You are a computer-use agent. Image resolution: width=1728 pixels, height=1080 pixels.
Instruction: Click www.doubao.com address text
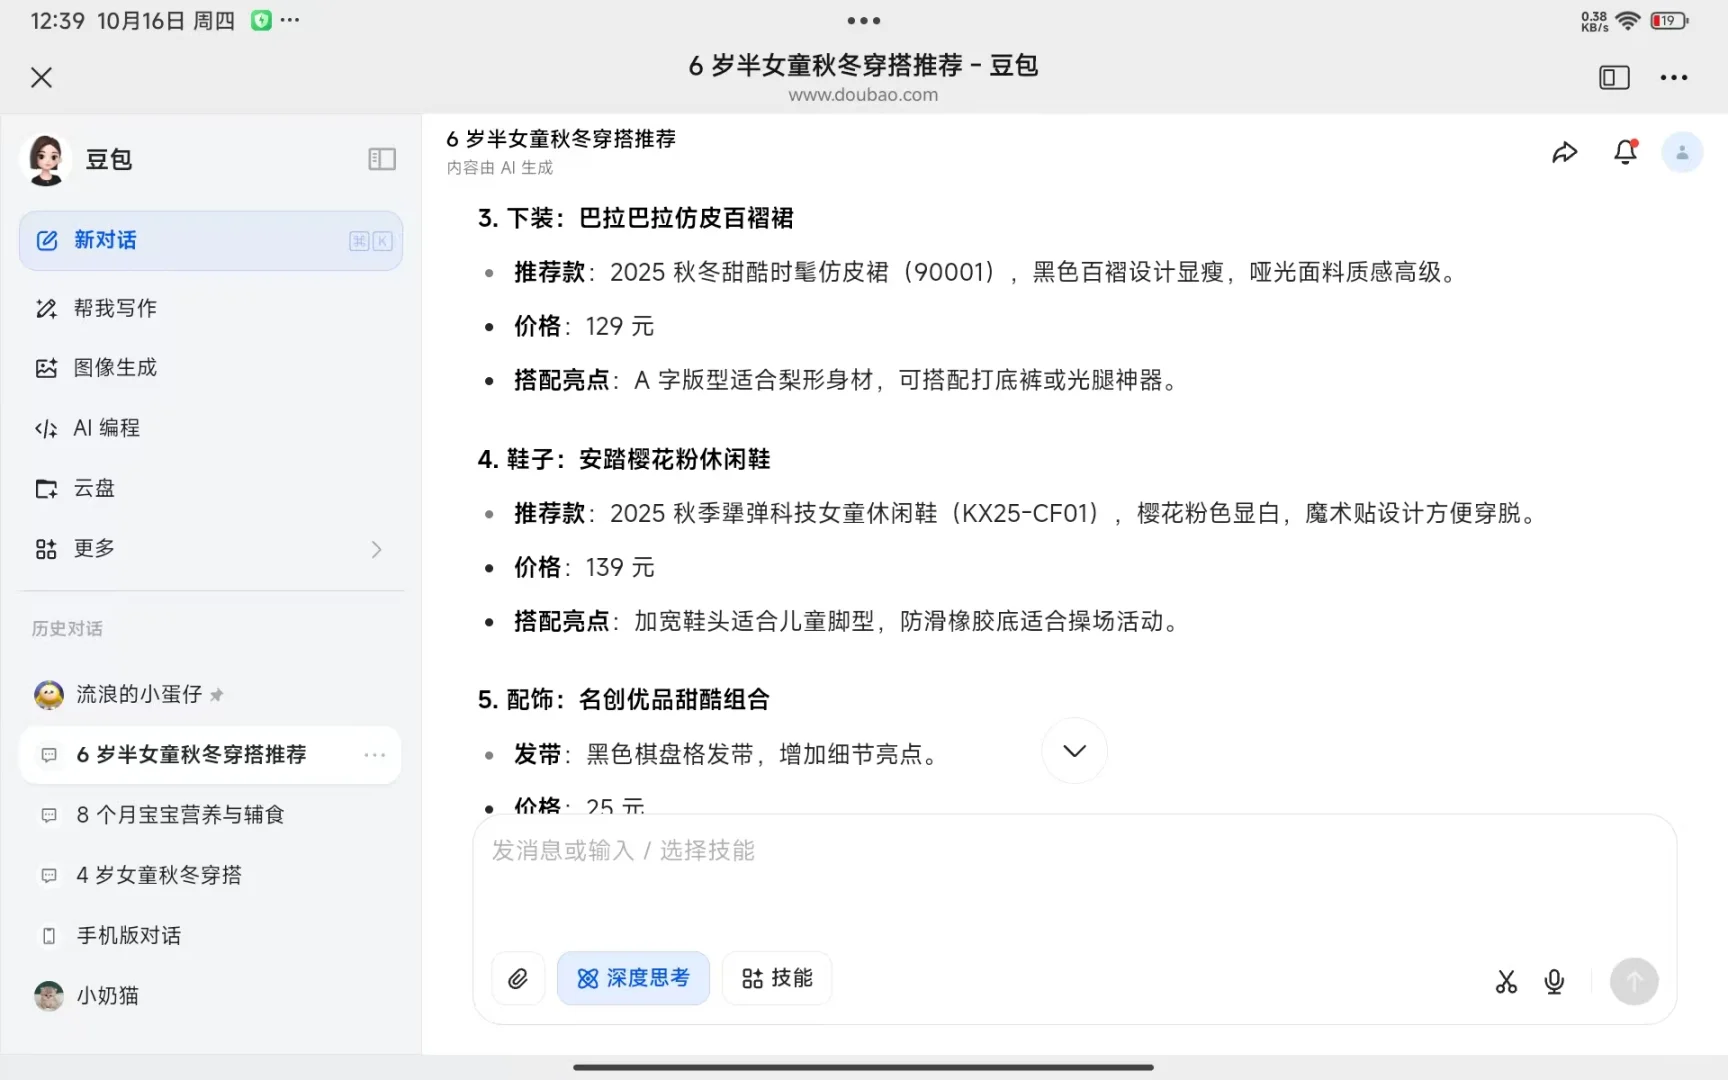click(863, 95)
